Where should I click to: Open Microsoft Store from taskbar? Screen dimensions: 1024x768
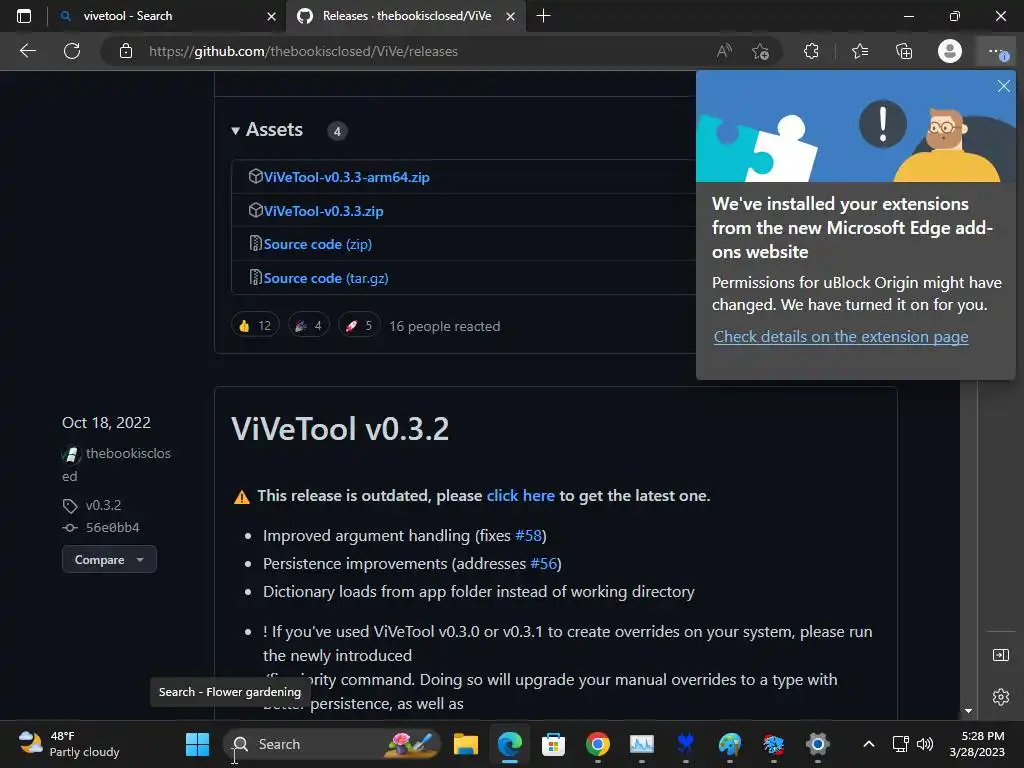coord(553,744)
